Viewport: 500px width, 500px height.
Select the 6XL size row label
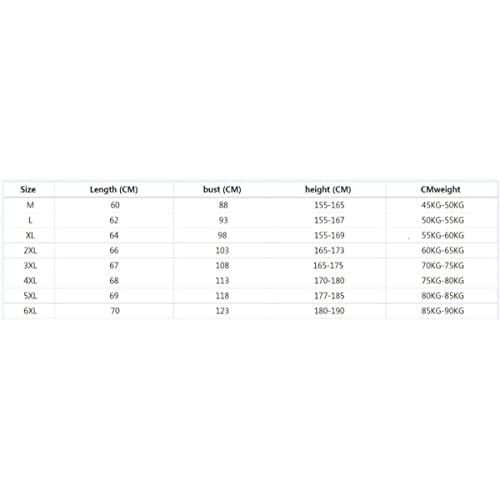pyautogui.click(x=30, y=311)
